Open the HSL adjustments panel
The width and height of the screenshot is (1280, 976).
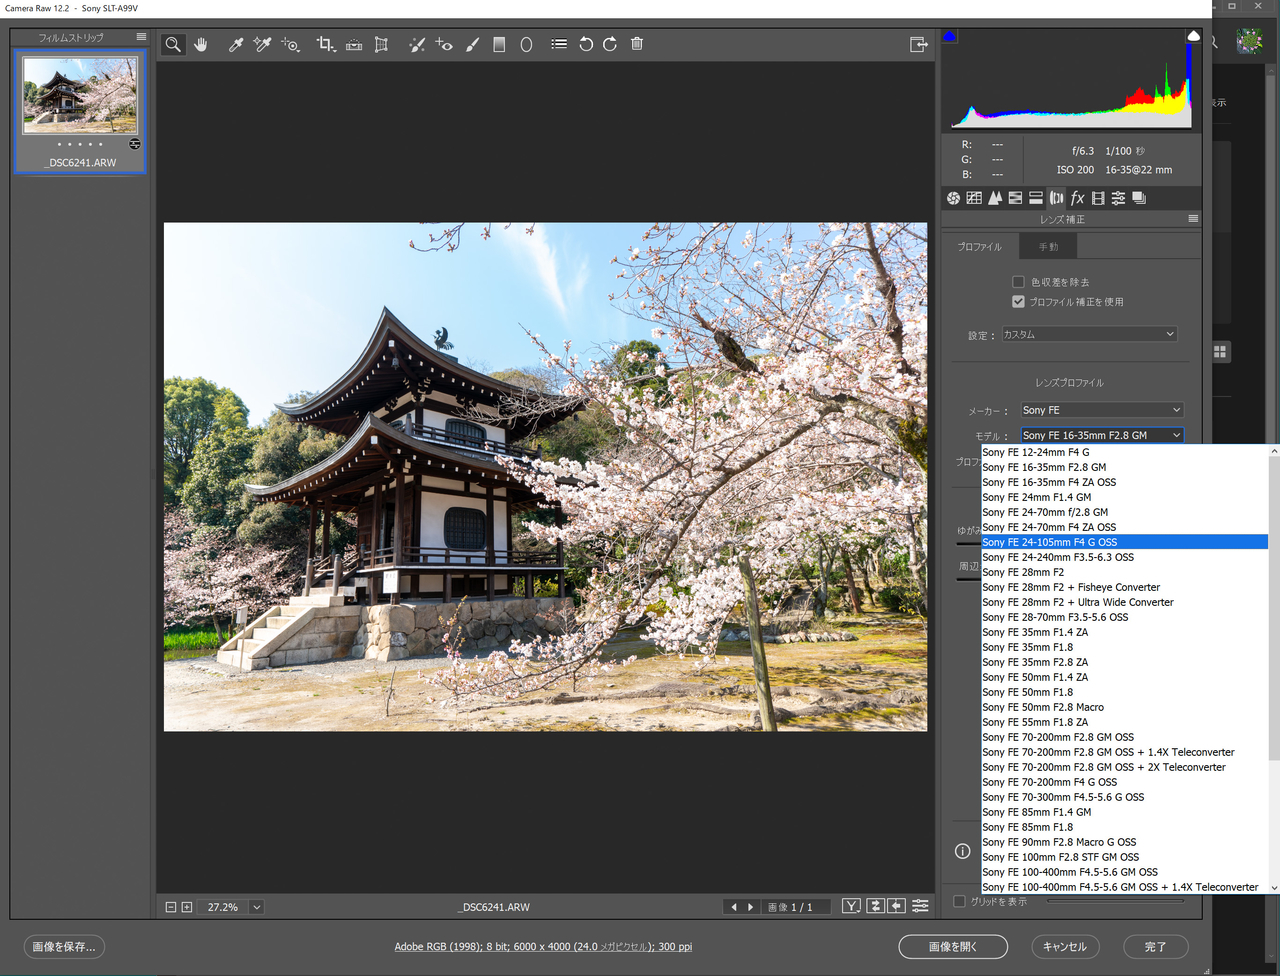[1015, 198]
